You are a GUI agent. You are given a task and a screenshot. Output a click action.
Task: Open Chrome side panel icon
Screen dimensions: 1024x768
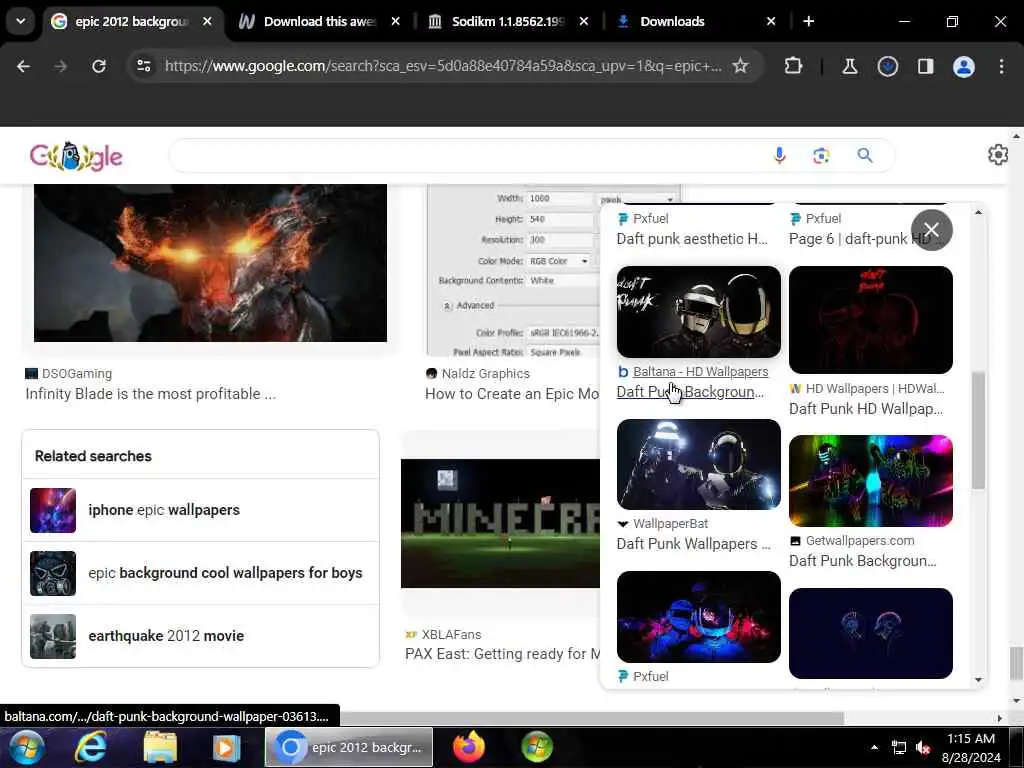point(925,66)
